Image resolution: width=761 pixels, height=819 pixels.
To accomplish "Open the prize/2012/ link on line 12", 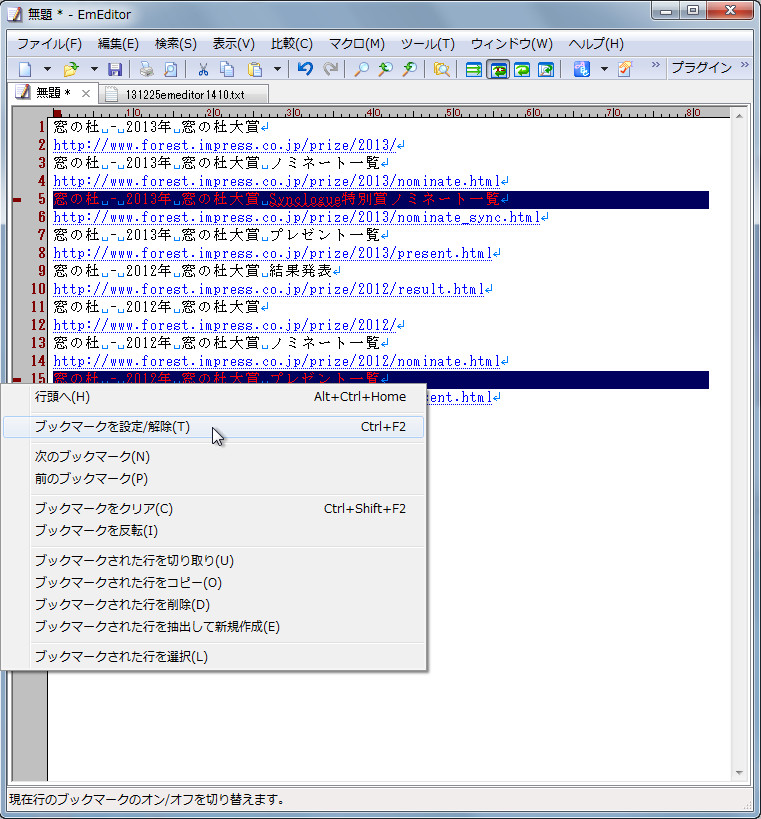I will [x=225, y=325].
